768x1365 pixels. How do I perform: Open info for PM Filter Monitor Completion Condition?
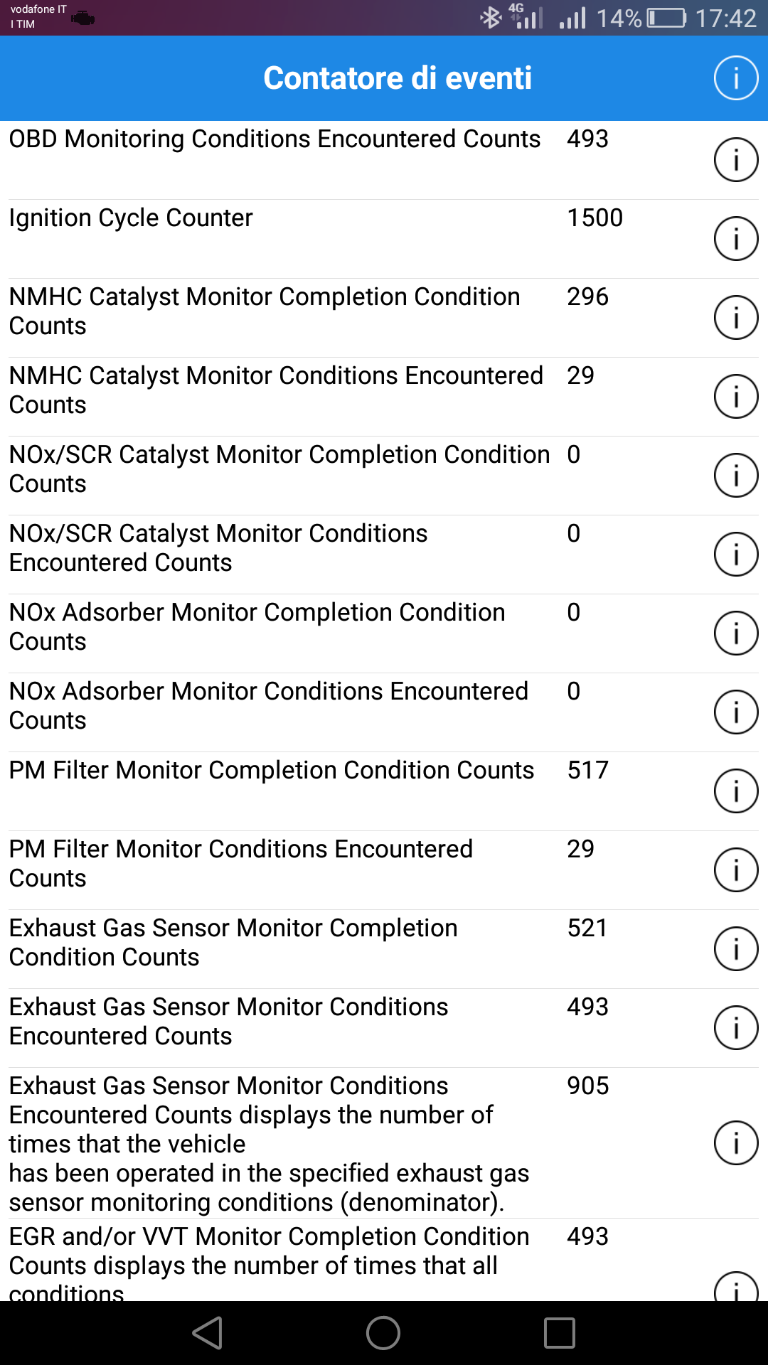click(x=736, y=792)
